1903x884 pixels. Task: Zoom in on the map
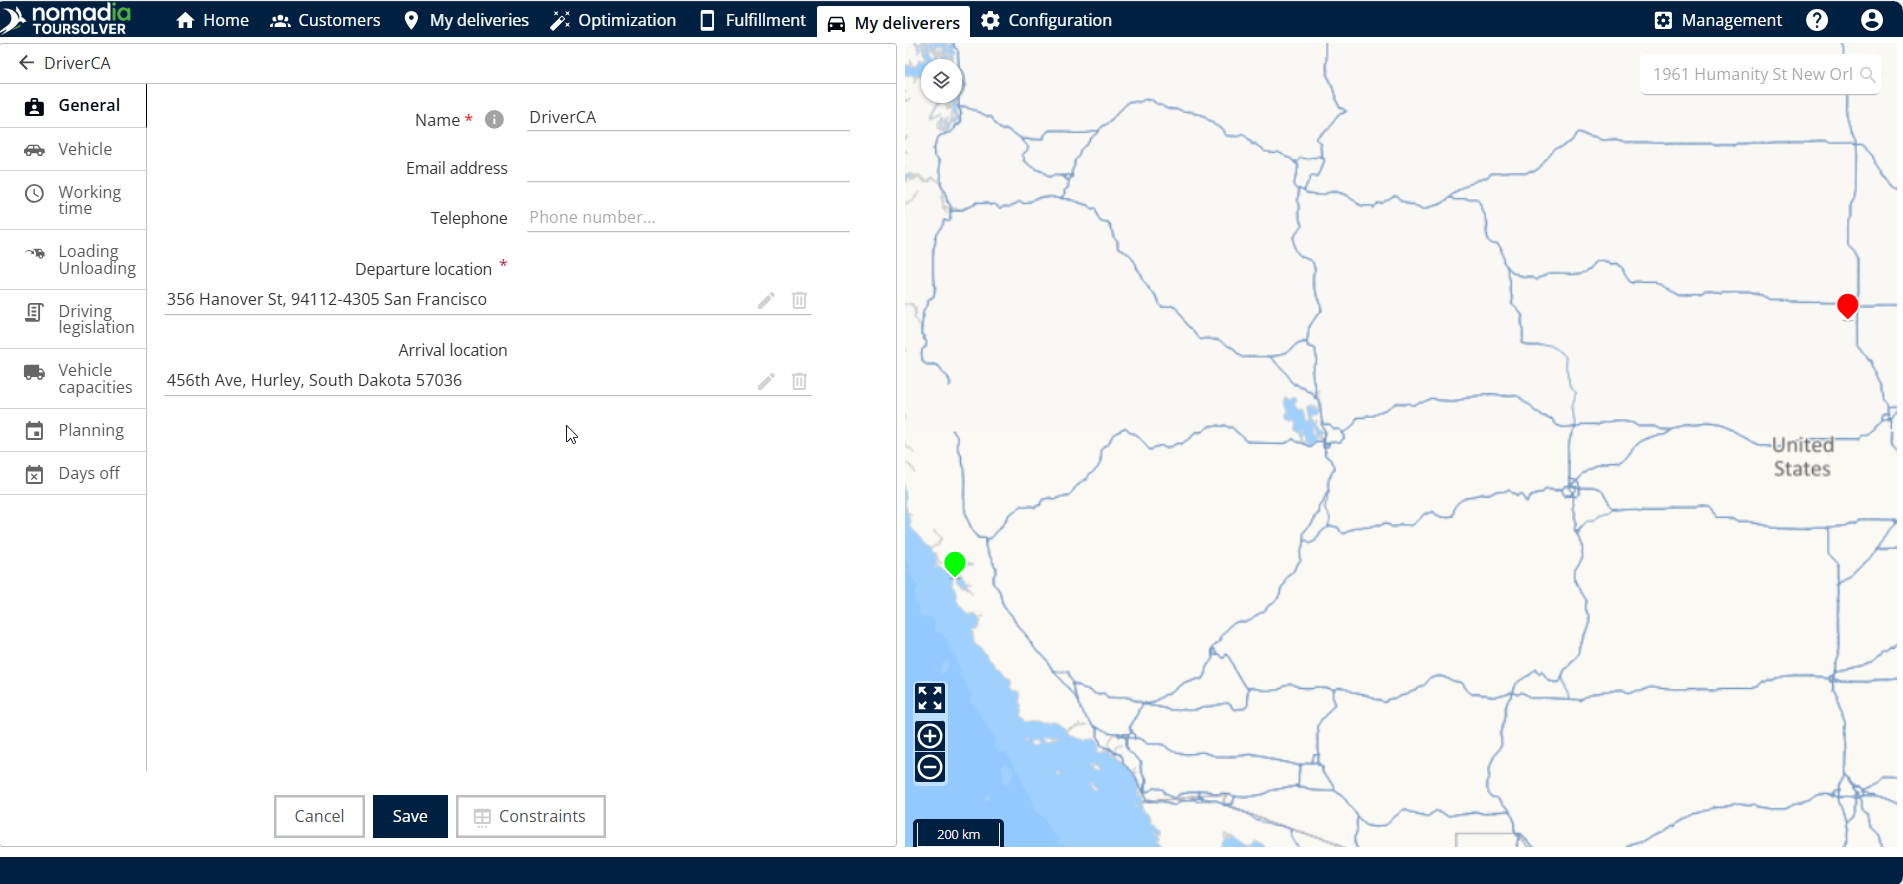click(x=930, y=737)
